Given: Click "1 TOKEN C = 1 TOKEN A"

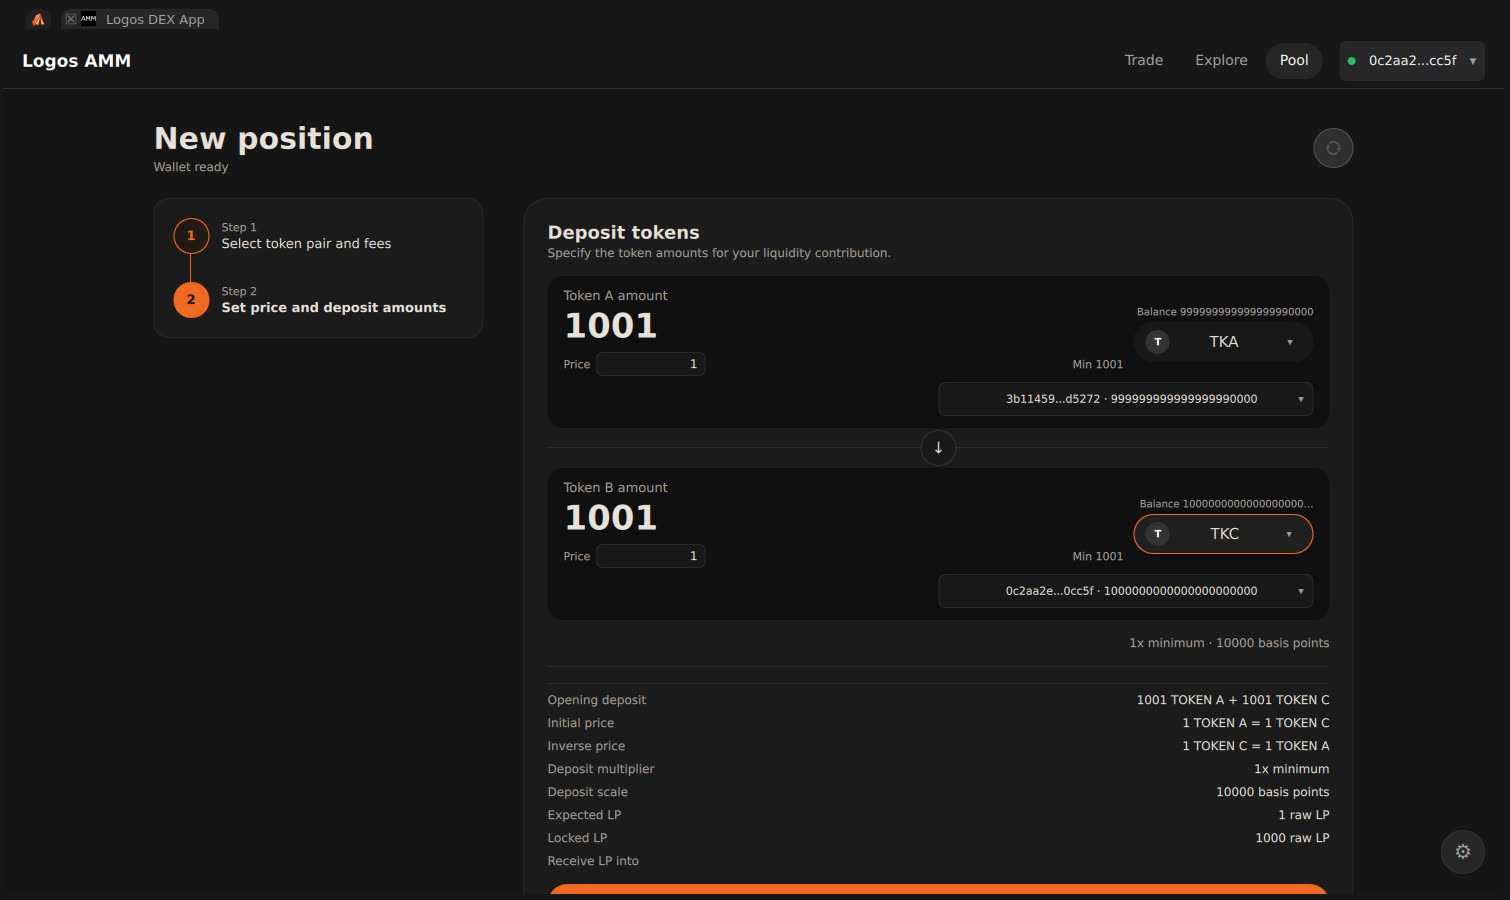Looking at the screenshot, I should point(1256,746).
